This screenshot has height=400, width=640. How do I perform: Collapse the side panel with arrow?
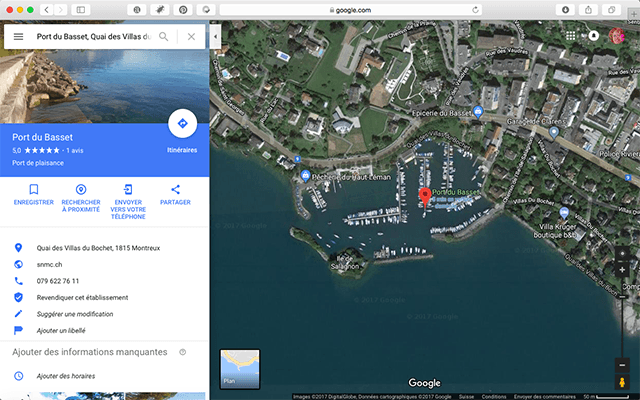(217, 37)
